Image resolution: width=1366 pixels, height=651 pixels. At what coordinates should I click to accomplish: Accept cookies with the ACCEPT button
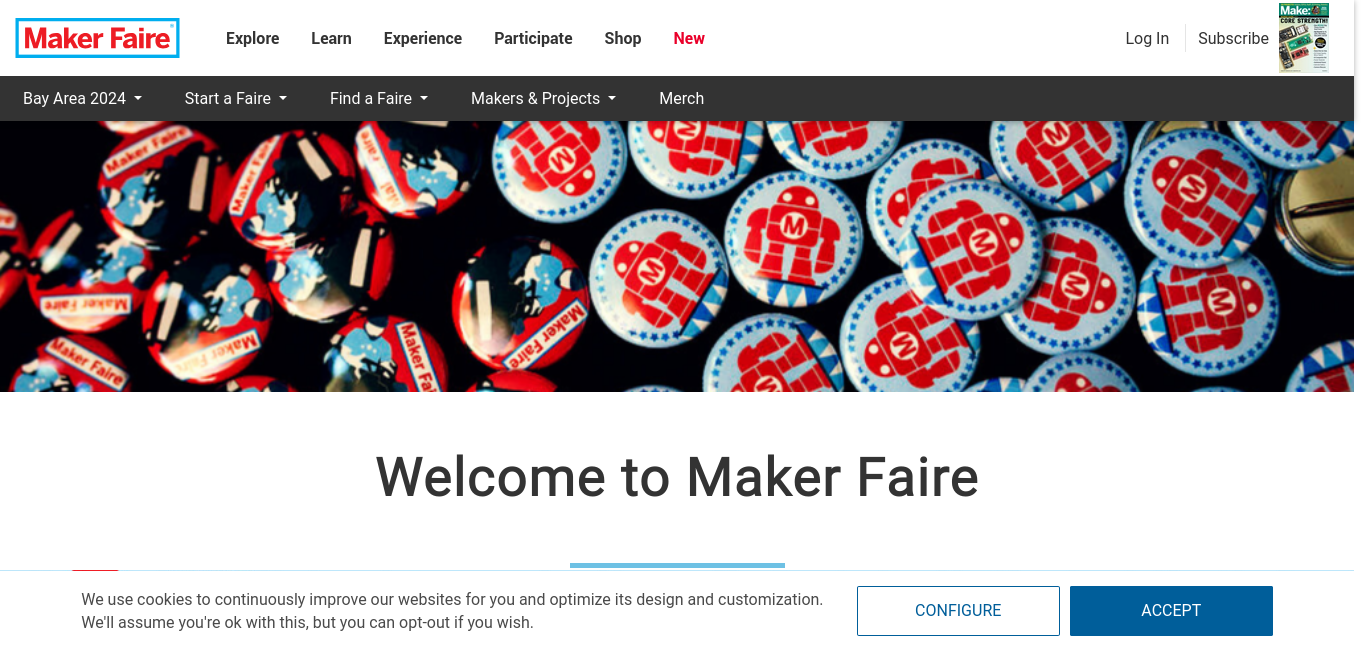click(x=1171, y=611)
